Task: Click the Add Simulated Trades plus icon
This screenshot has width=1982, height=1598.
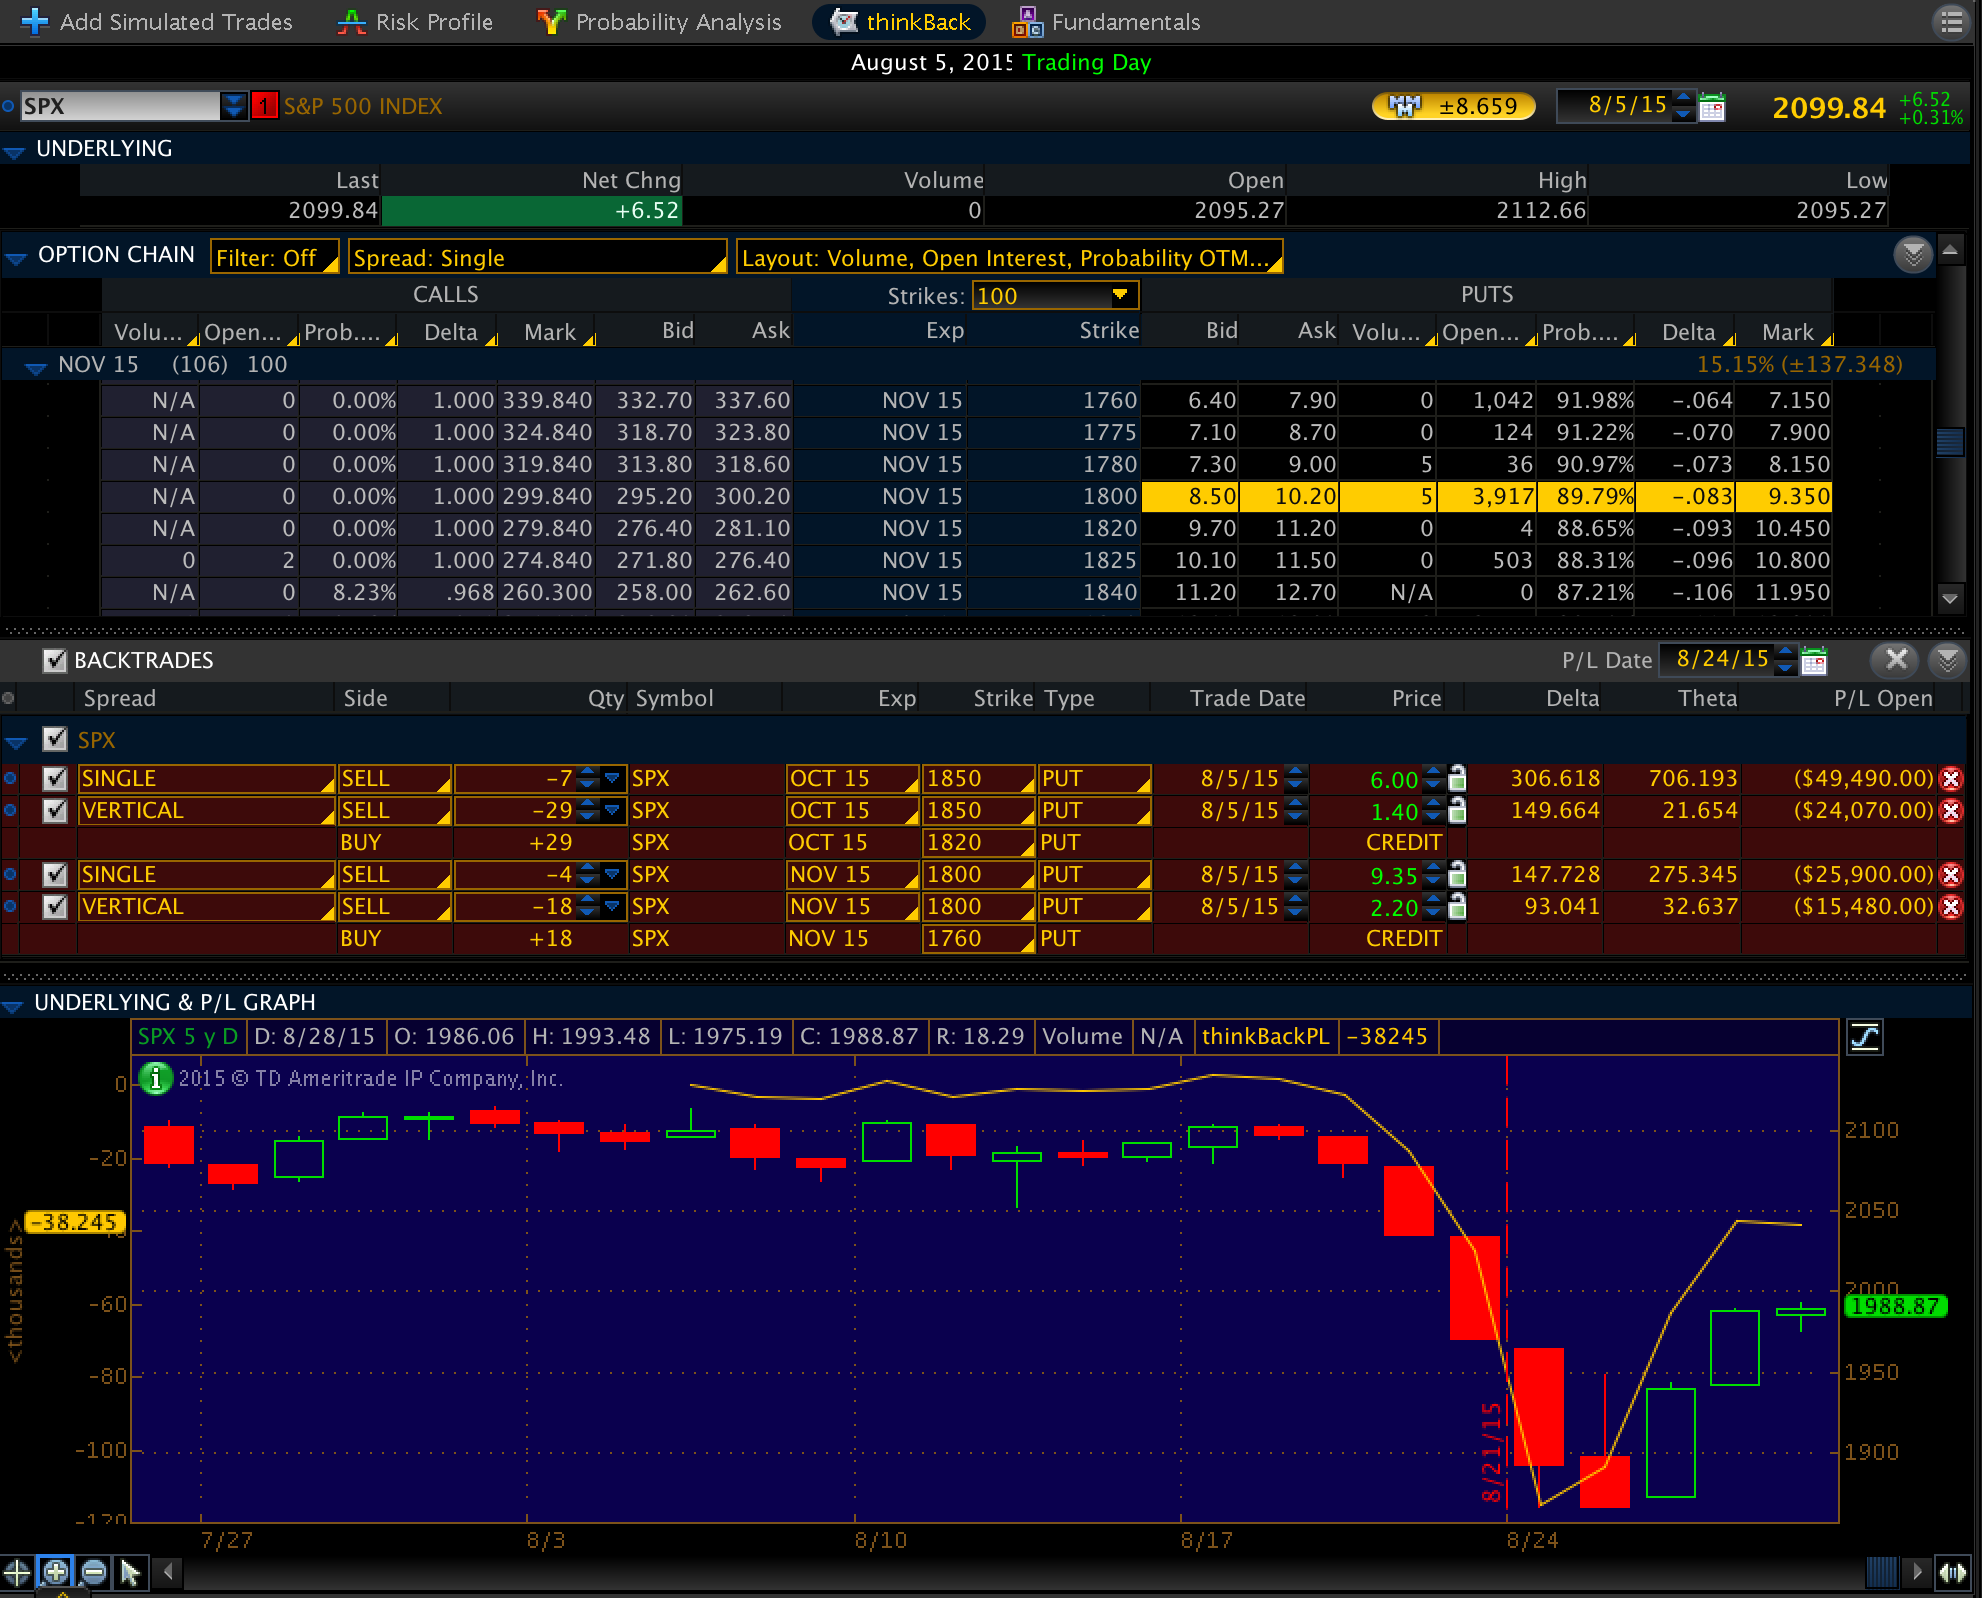Action: pos(34,21)
